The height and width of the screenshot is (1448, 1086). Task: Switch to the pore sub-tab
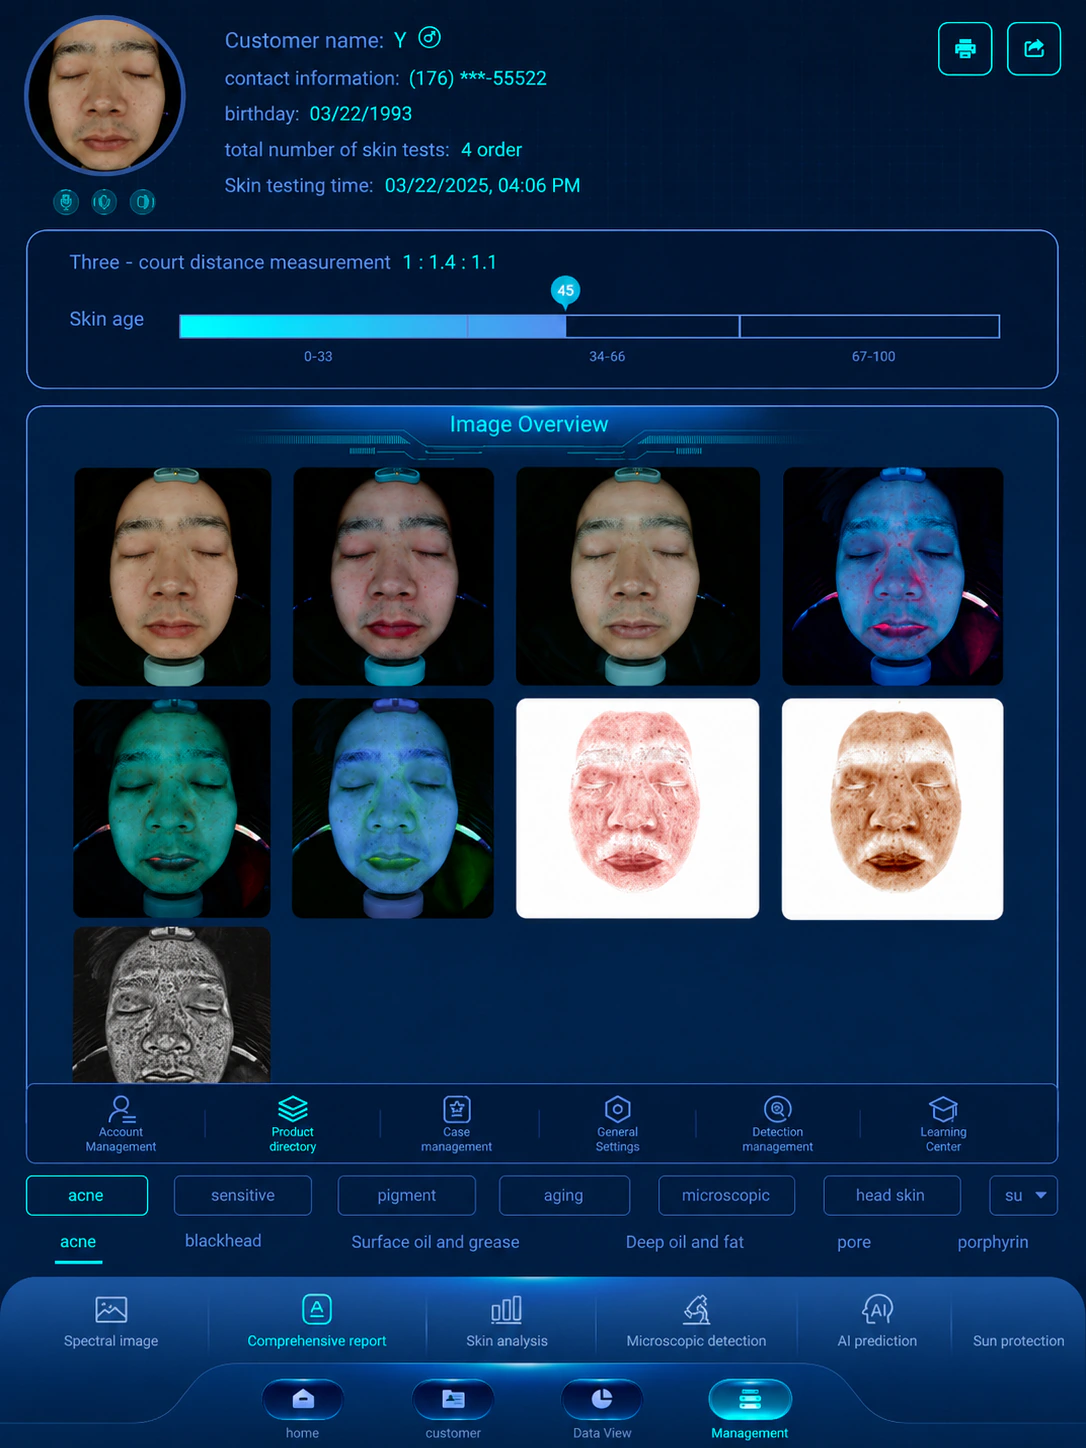click(x=854, y=1242)
